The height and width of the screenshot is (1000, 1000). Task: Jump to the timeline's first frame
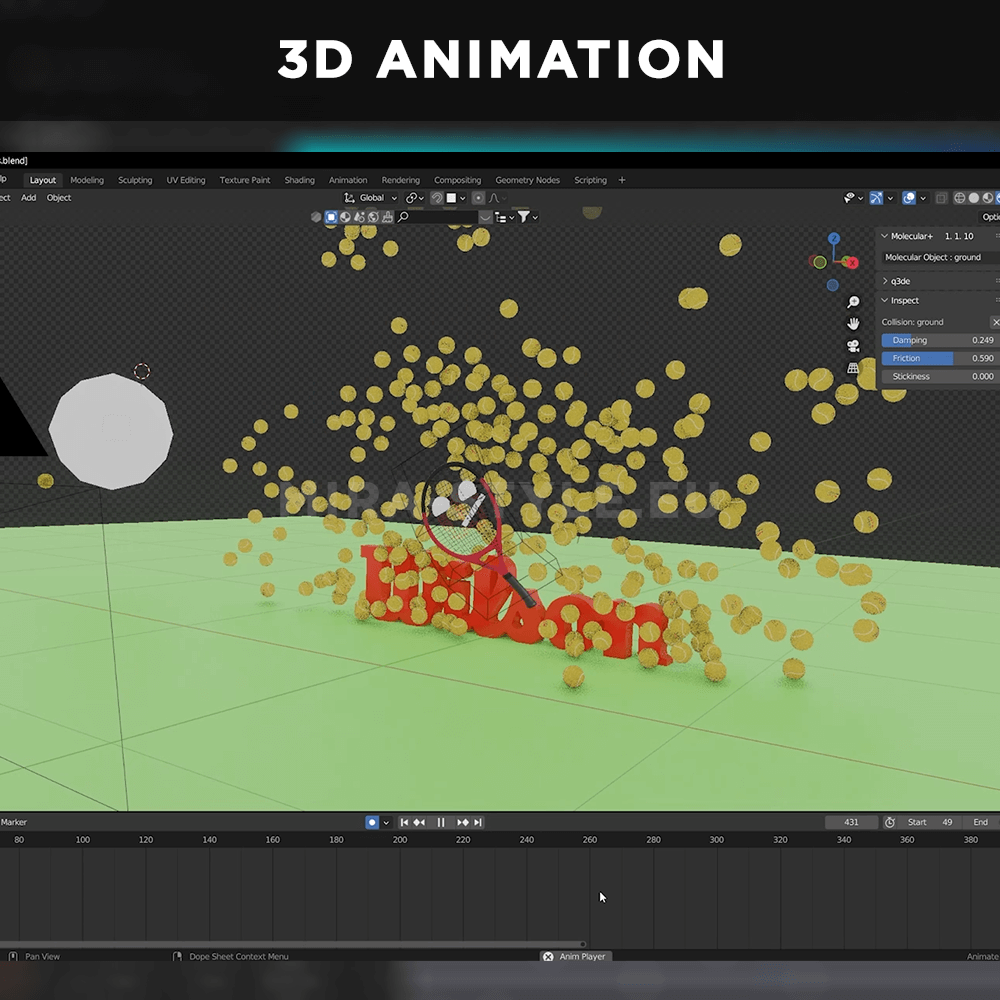(404, 822)
